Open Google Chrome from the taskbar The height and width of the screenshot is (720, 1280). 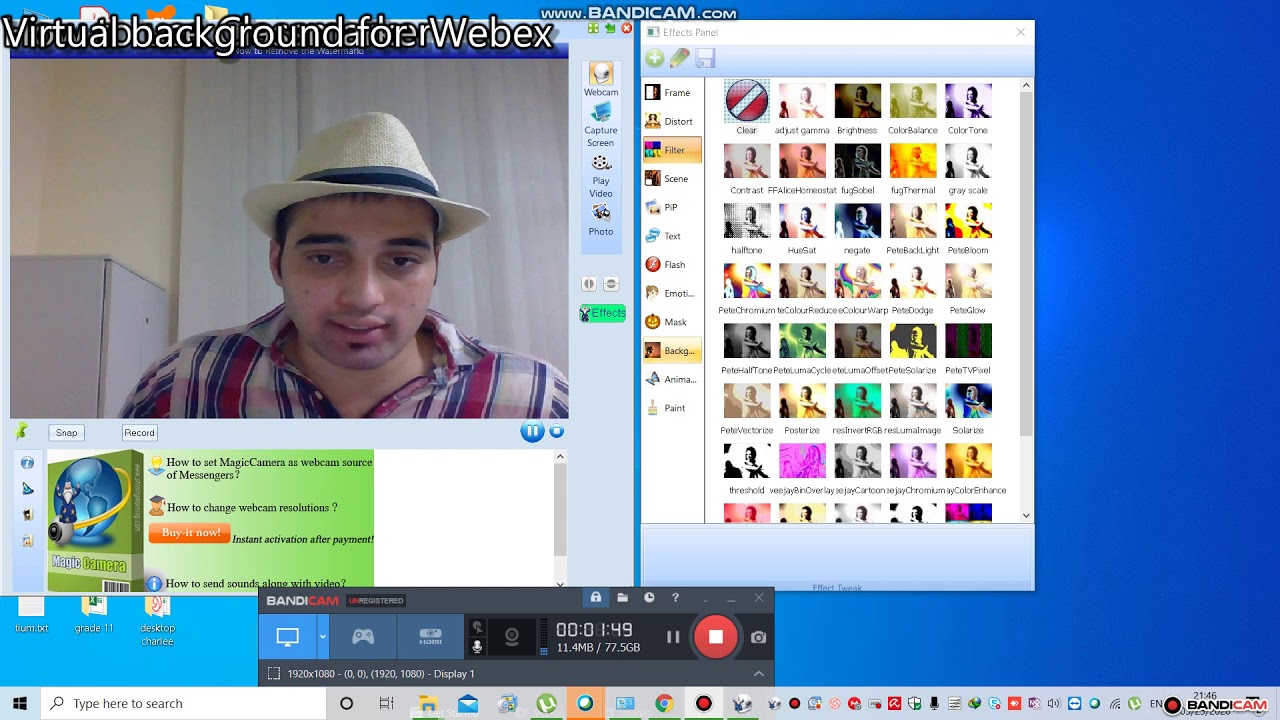pos(664,704)
